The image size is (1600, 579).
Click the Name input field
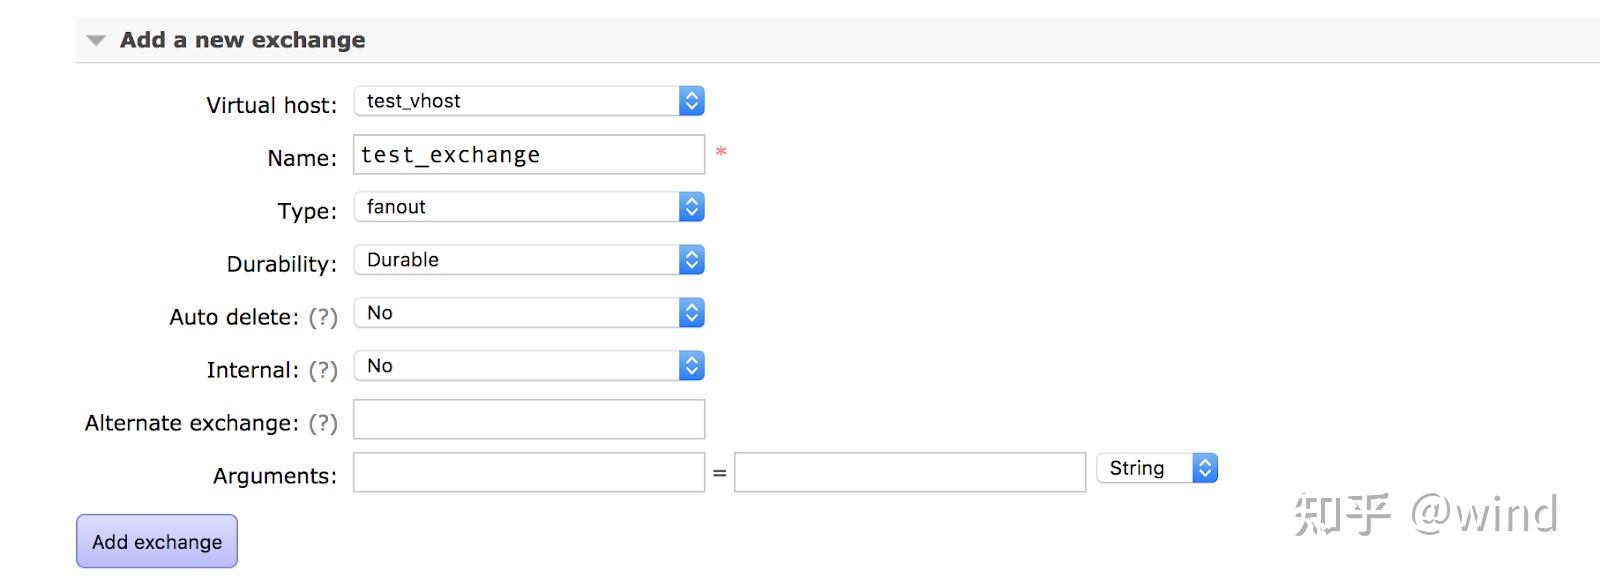pos(528,155)
